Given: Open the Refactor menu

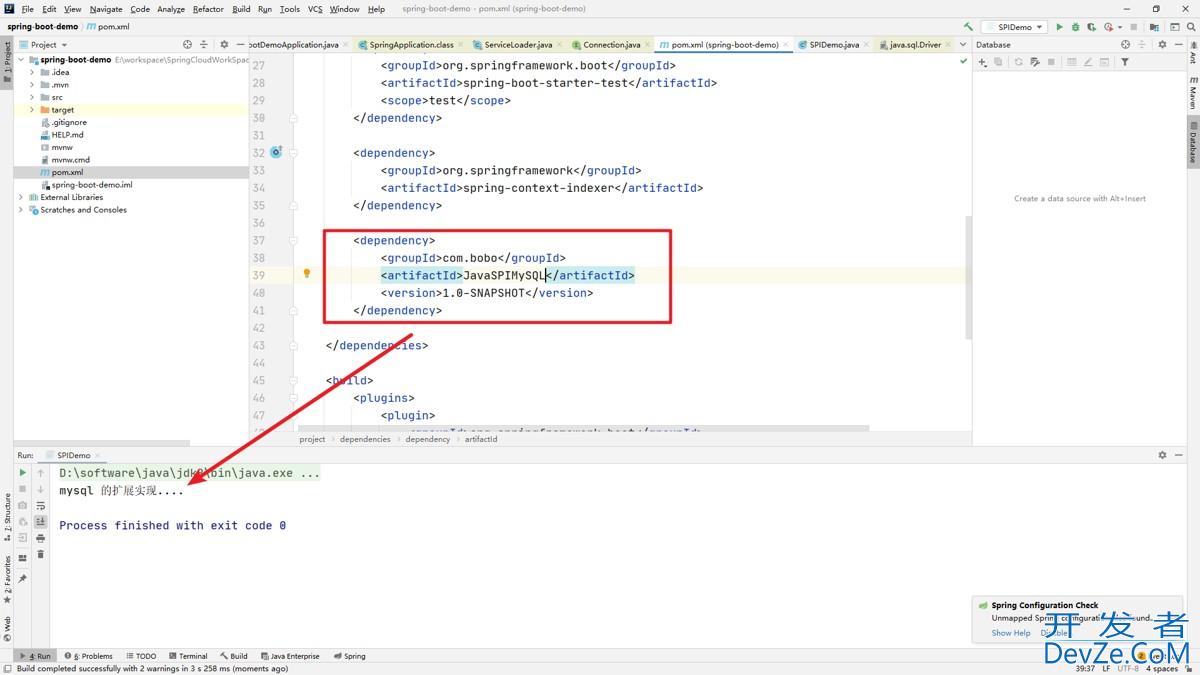Looking at the screenshot, I should 208,9.
